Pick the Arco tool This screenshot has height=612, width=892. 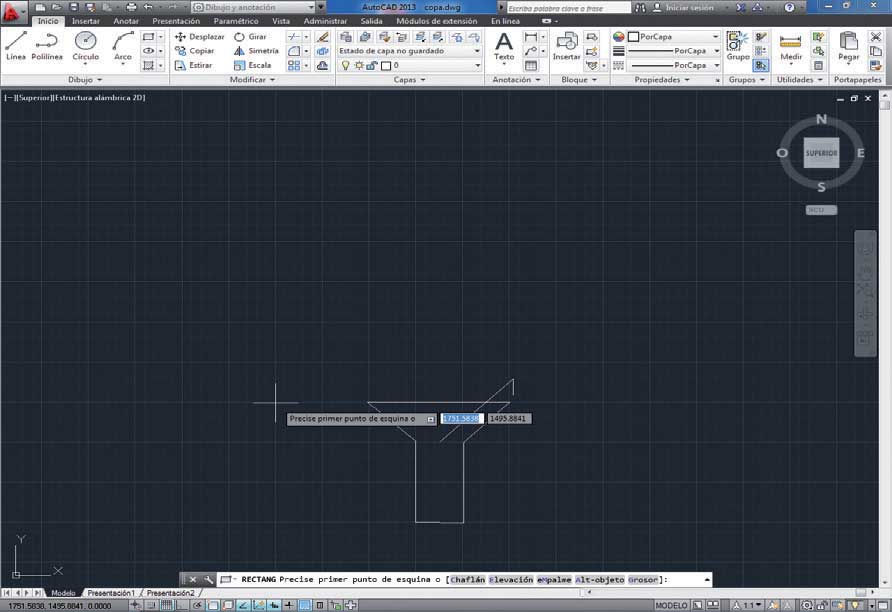pos(122,46)
